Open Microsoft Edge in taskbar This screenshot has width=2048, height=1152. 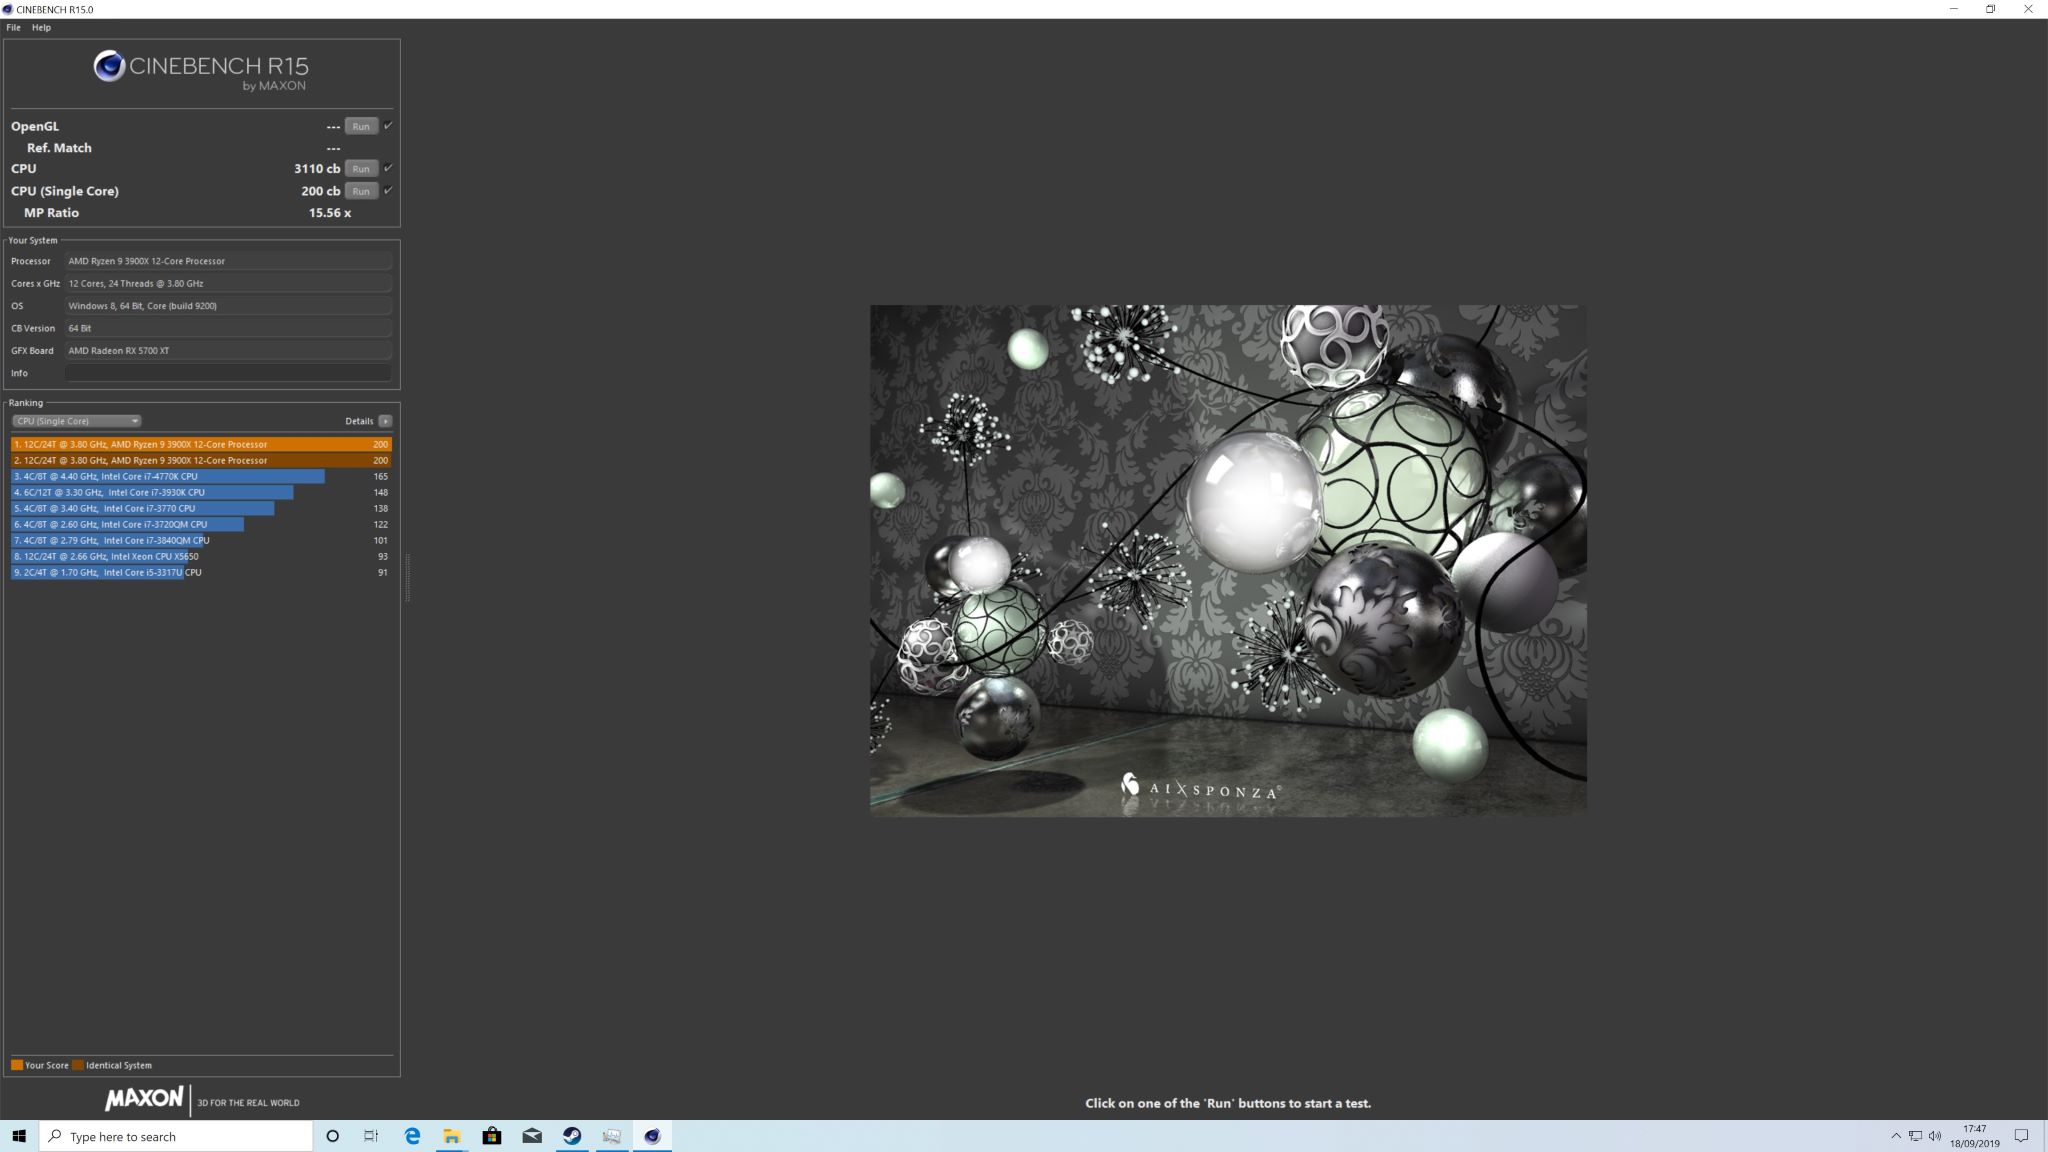412,1136
